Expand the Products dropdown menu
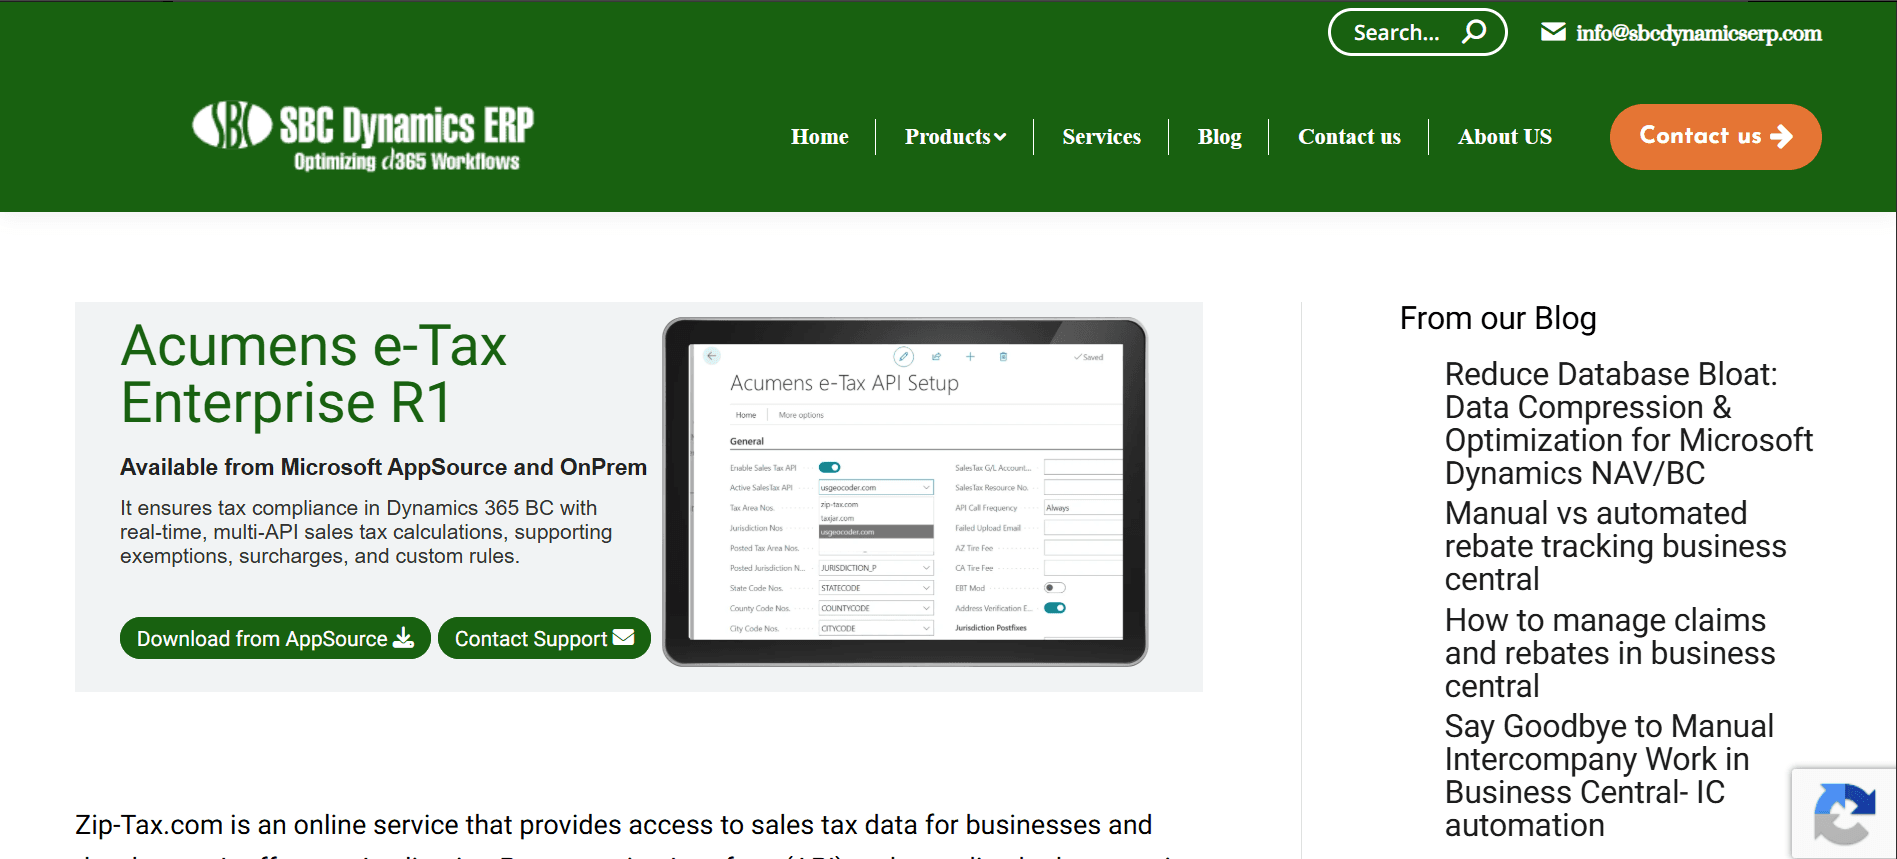 955,137
